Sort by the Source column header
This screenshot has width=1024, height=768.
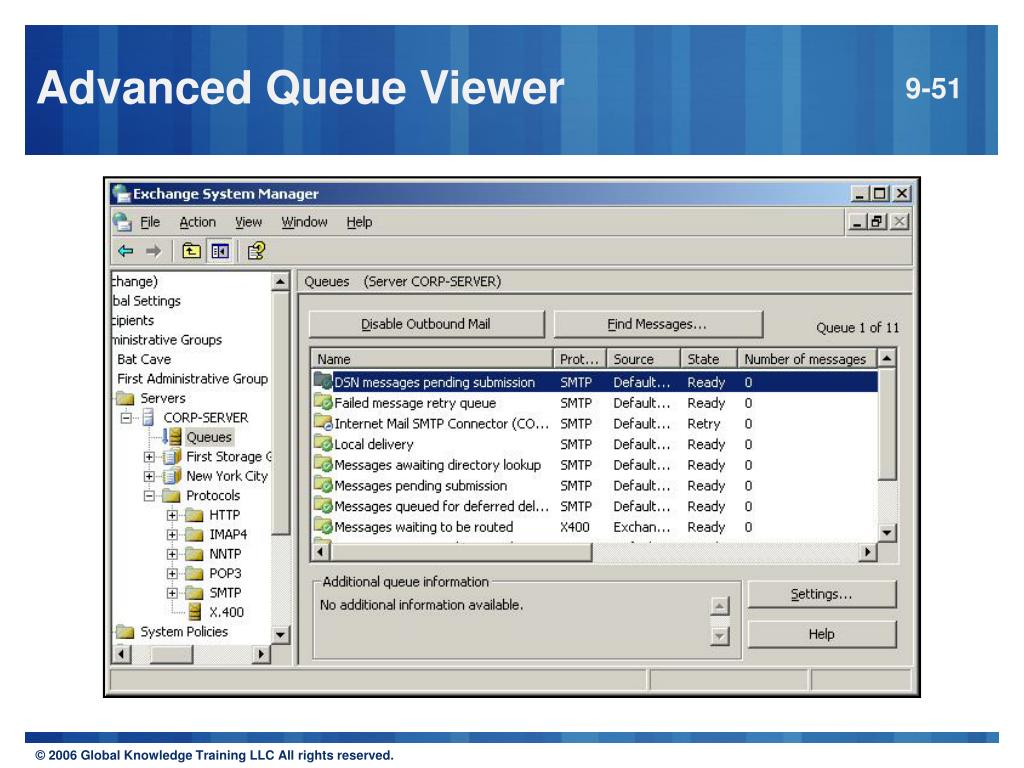[x=643, y=359]
